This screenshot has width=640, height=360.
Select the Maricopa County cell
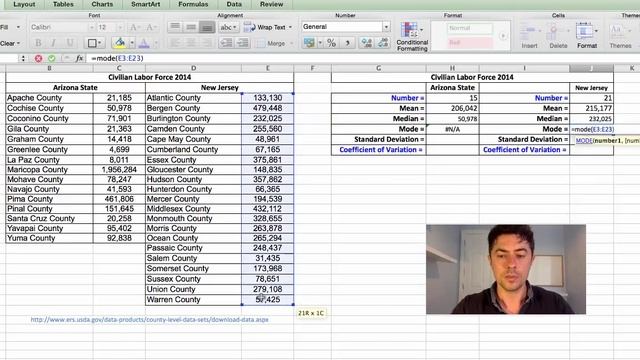tap(49, 169)
